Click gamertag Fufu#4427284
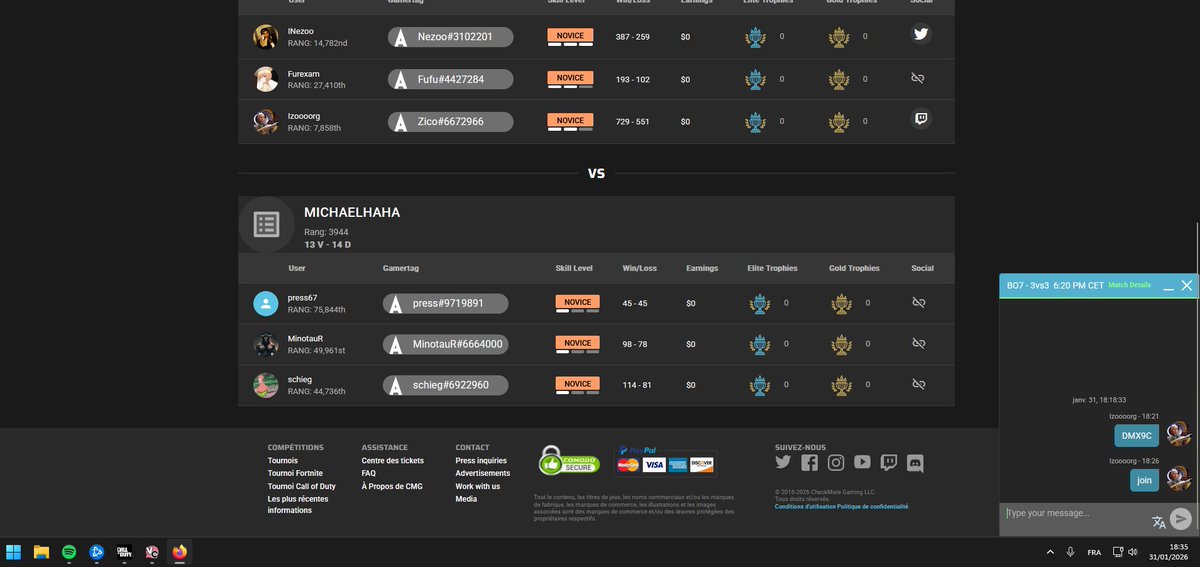Viewport: 1200px width, 567px height. 450,79
